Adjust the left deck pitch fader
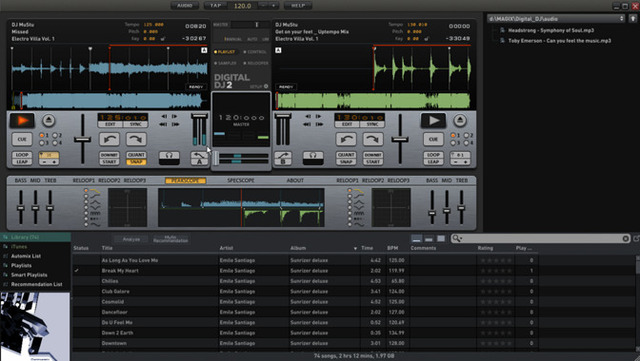Image resolution: width=640 pixels, height=361 pixels. [x=82, y=140]
